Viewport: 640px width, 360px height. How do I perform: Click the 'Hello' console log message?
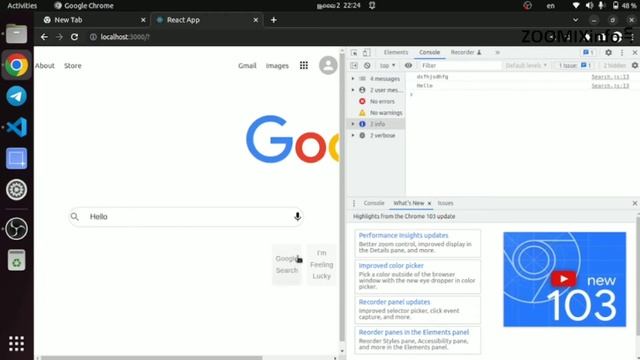(424, 86)
